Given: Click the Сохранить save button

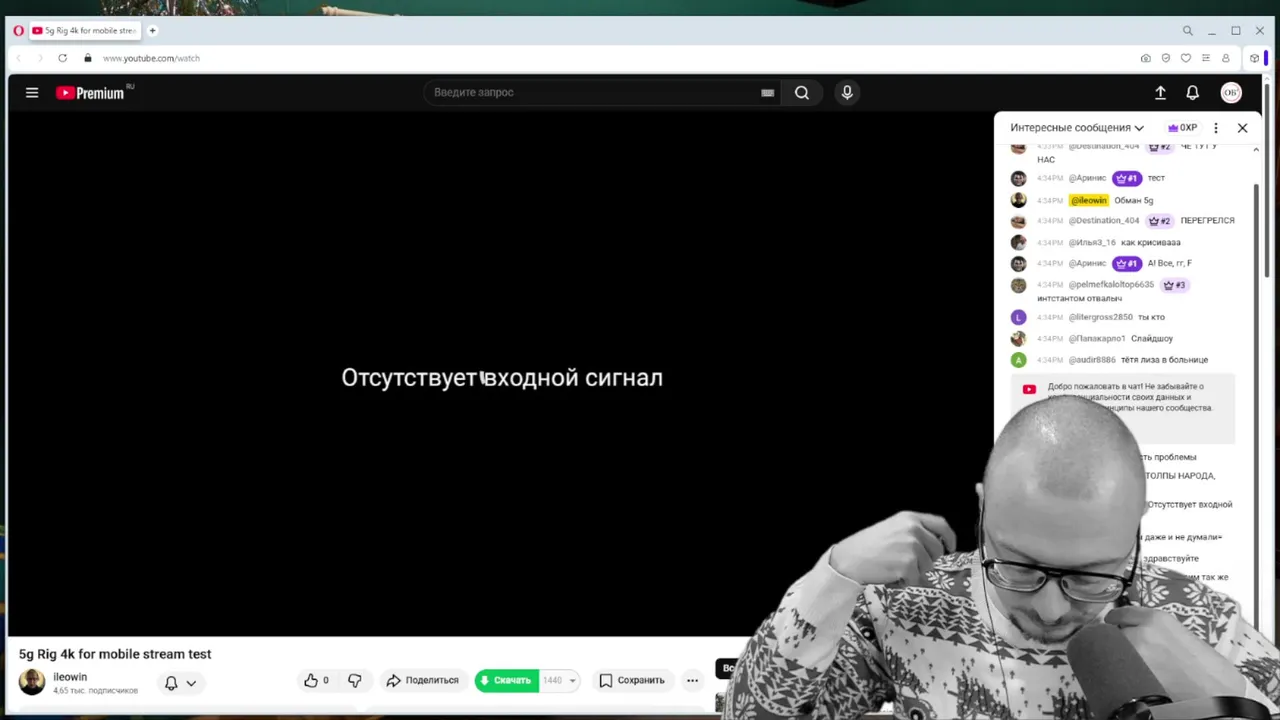Looking at the screenshot, I should (x=631, y=680).
